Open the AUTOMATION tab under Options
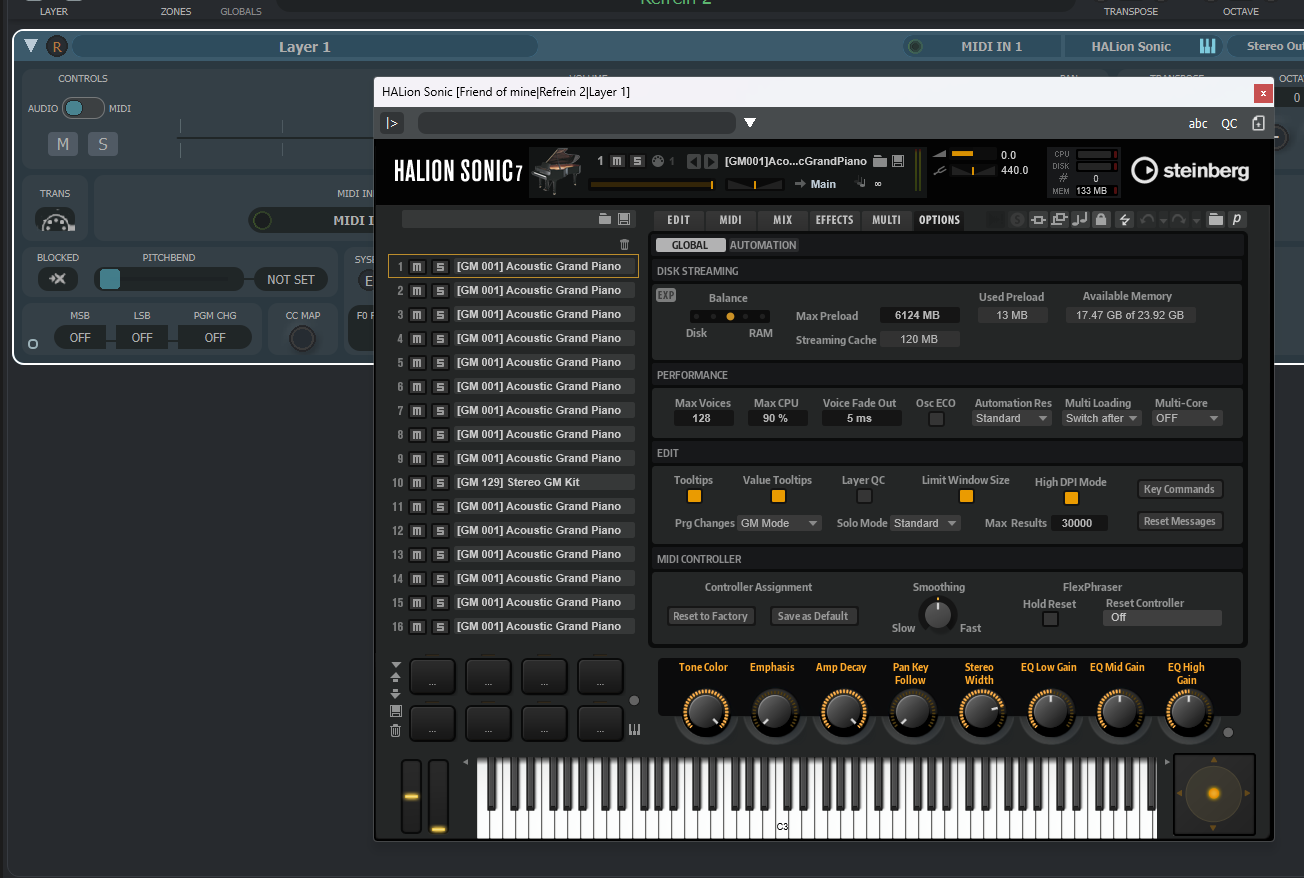Image resolution: width=1304 pixels, height=878 pixels. pos(763,244)
